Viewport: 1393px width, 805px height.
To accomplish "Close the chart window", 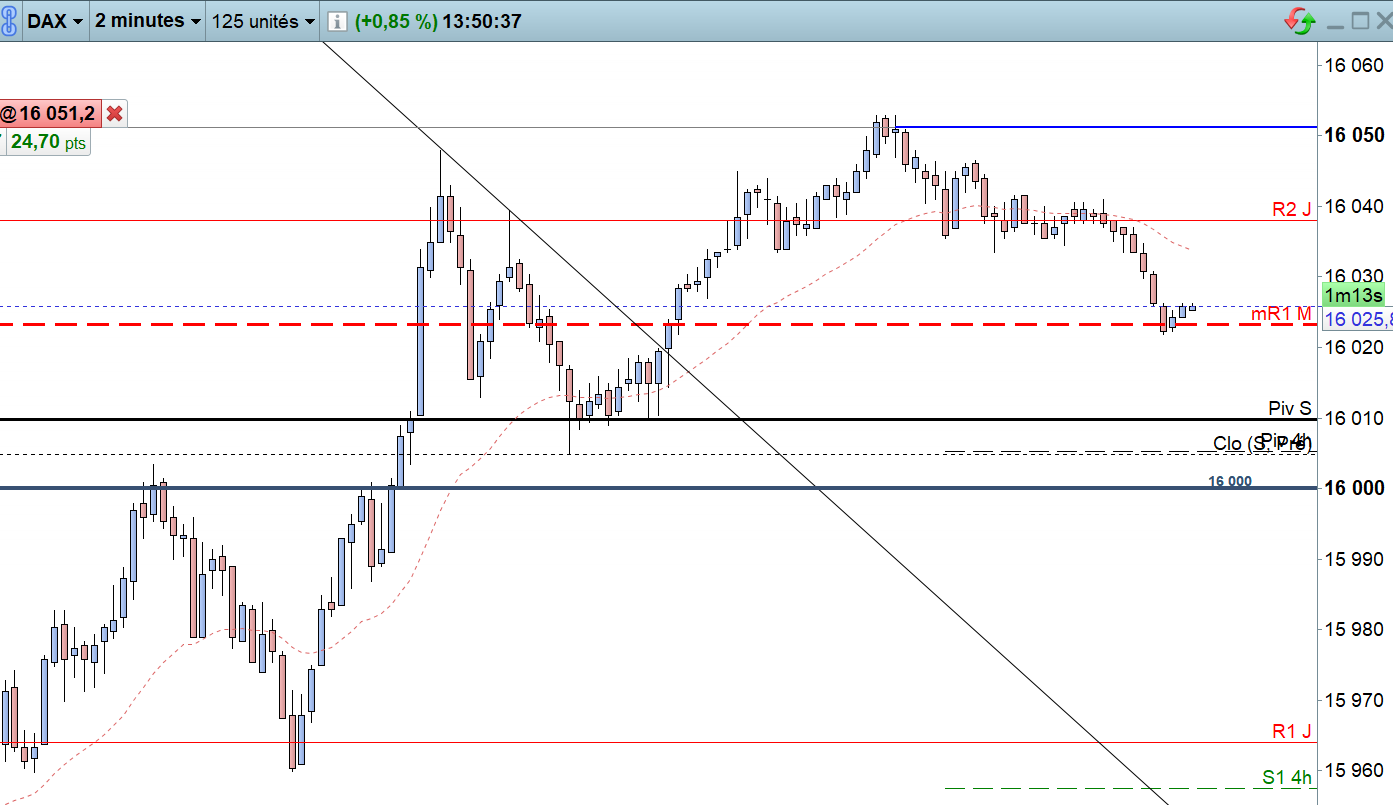I will 1383,21.
